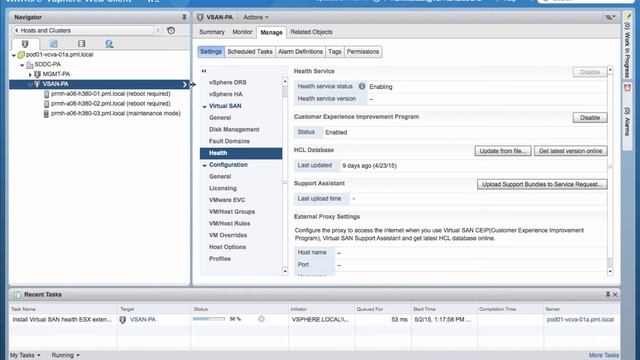Click the object view options icon top right
The width and height of the screenshot is (640, 360).
[x=610, y=17]
